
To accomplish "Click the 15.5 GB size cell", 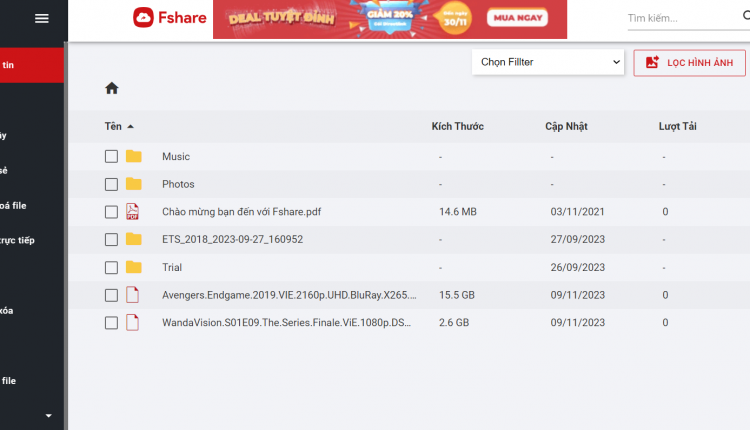I will click(457, 295).
